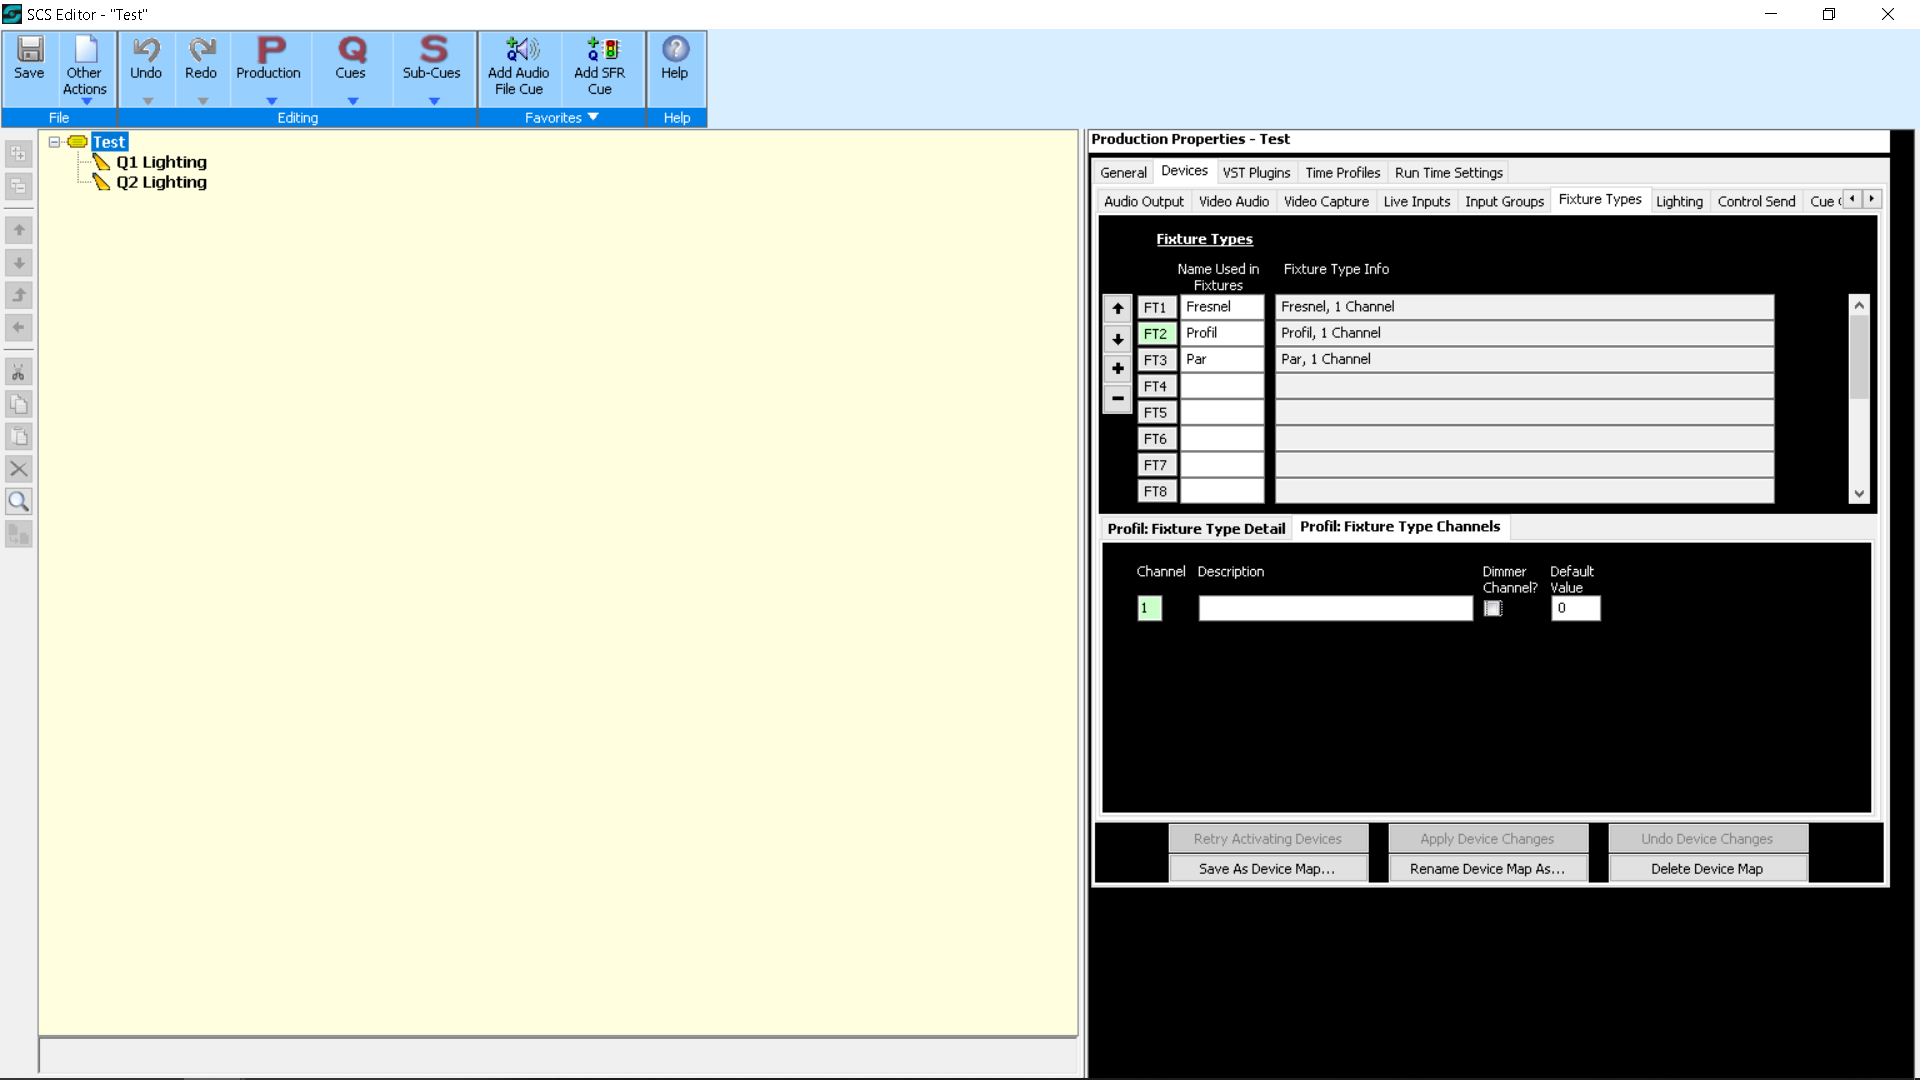The image size is (1920, 1080).
Task: Open the Run Time Settings tab
Action: pyautogui.click(x=1448, y=172)
